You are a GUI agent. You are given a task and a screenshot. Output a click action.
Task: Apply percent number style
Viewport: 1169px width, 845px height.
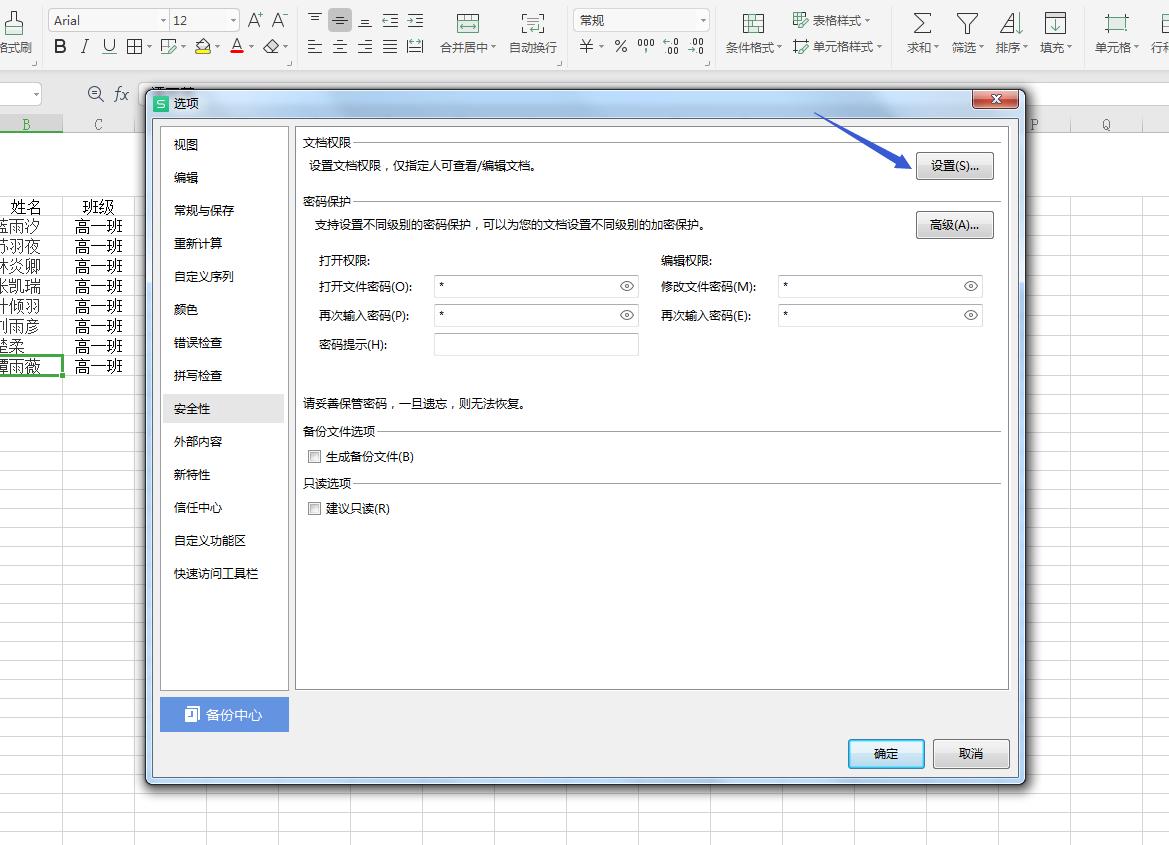coord(620,46)
